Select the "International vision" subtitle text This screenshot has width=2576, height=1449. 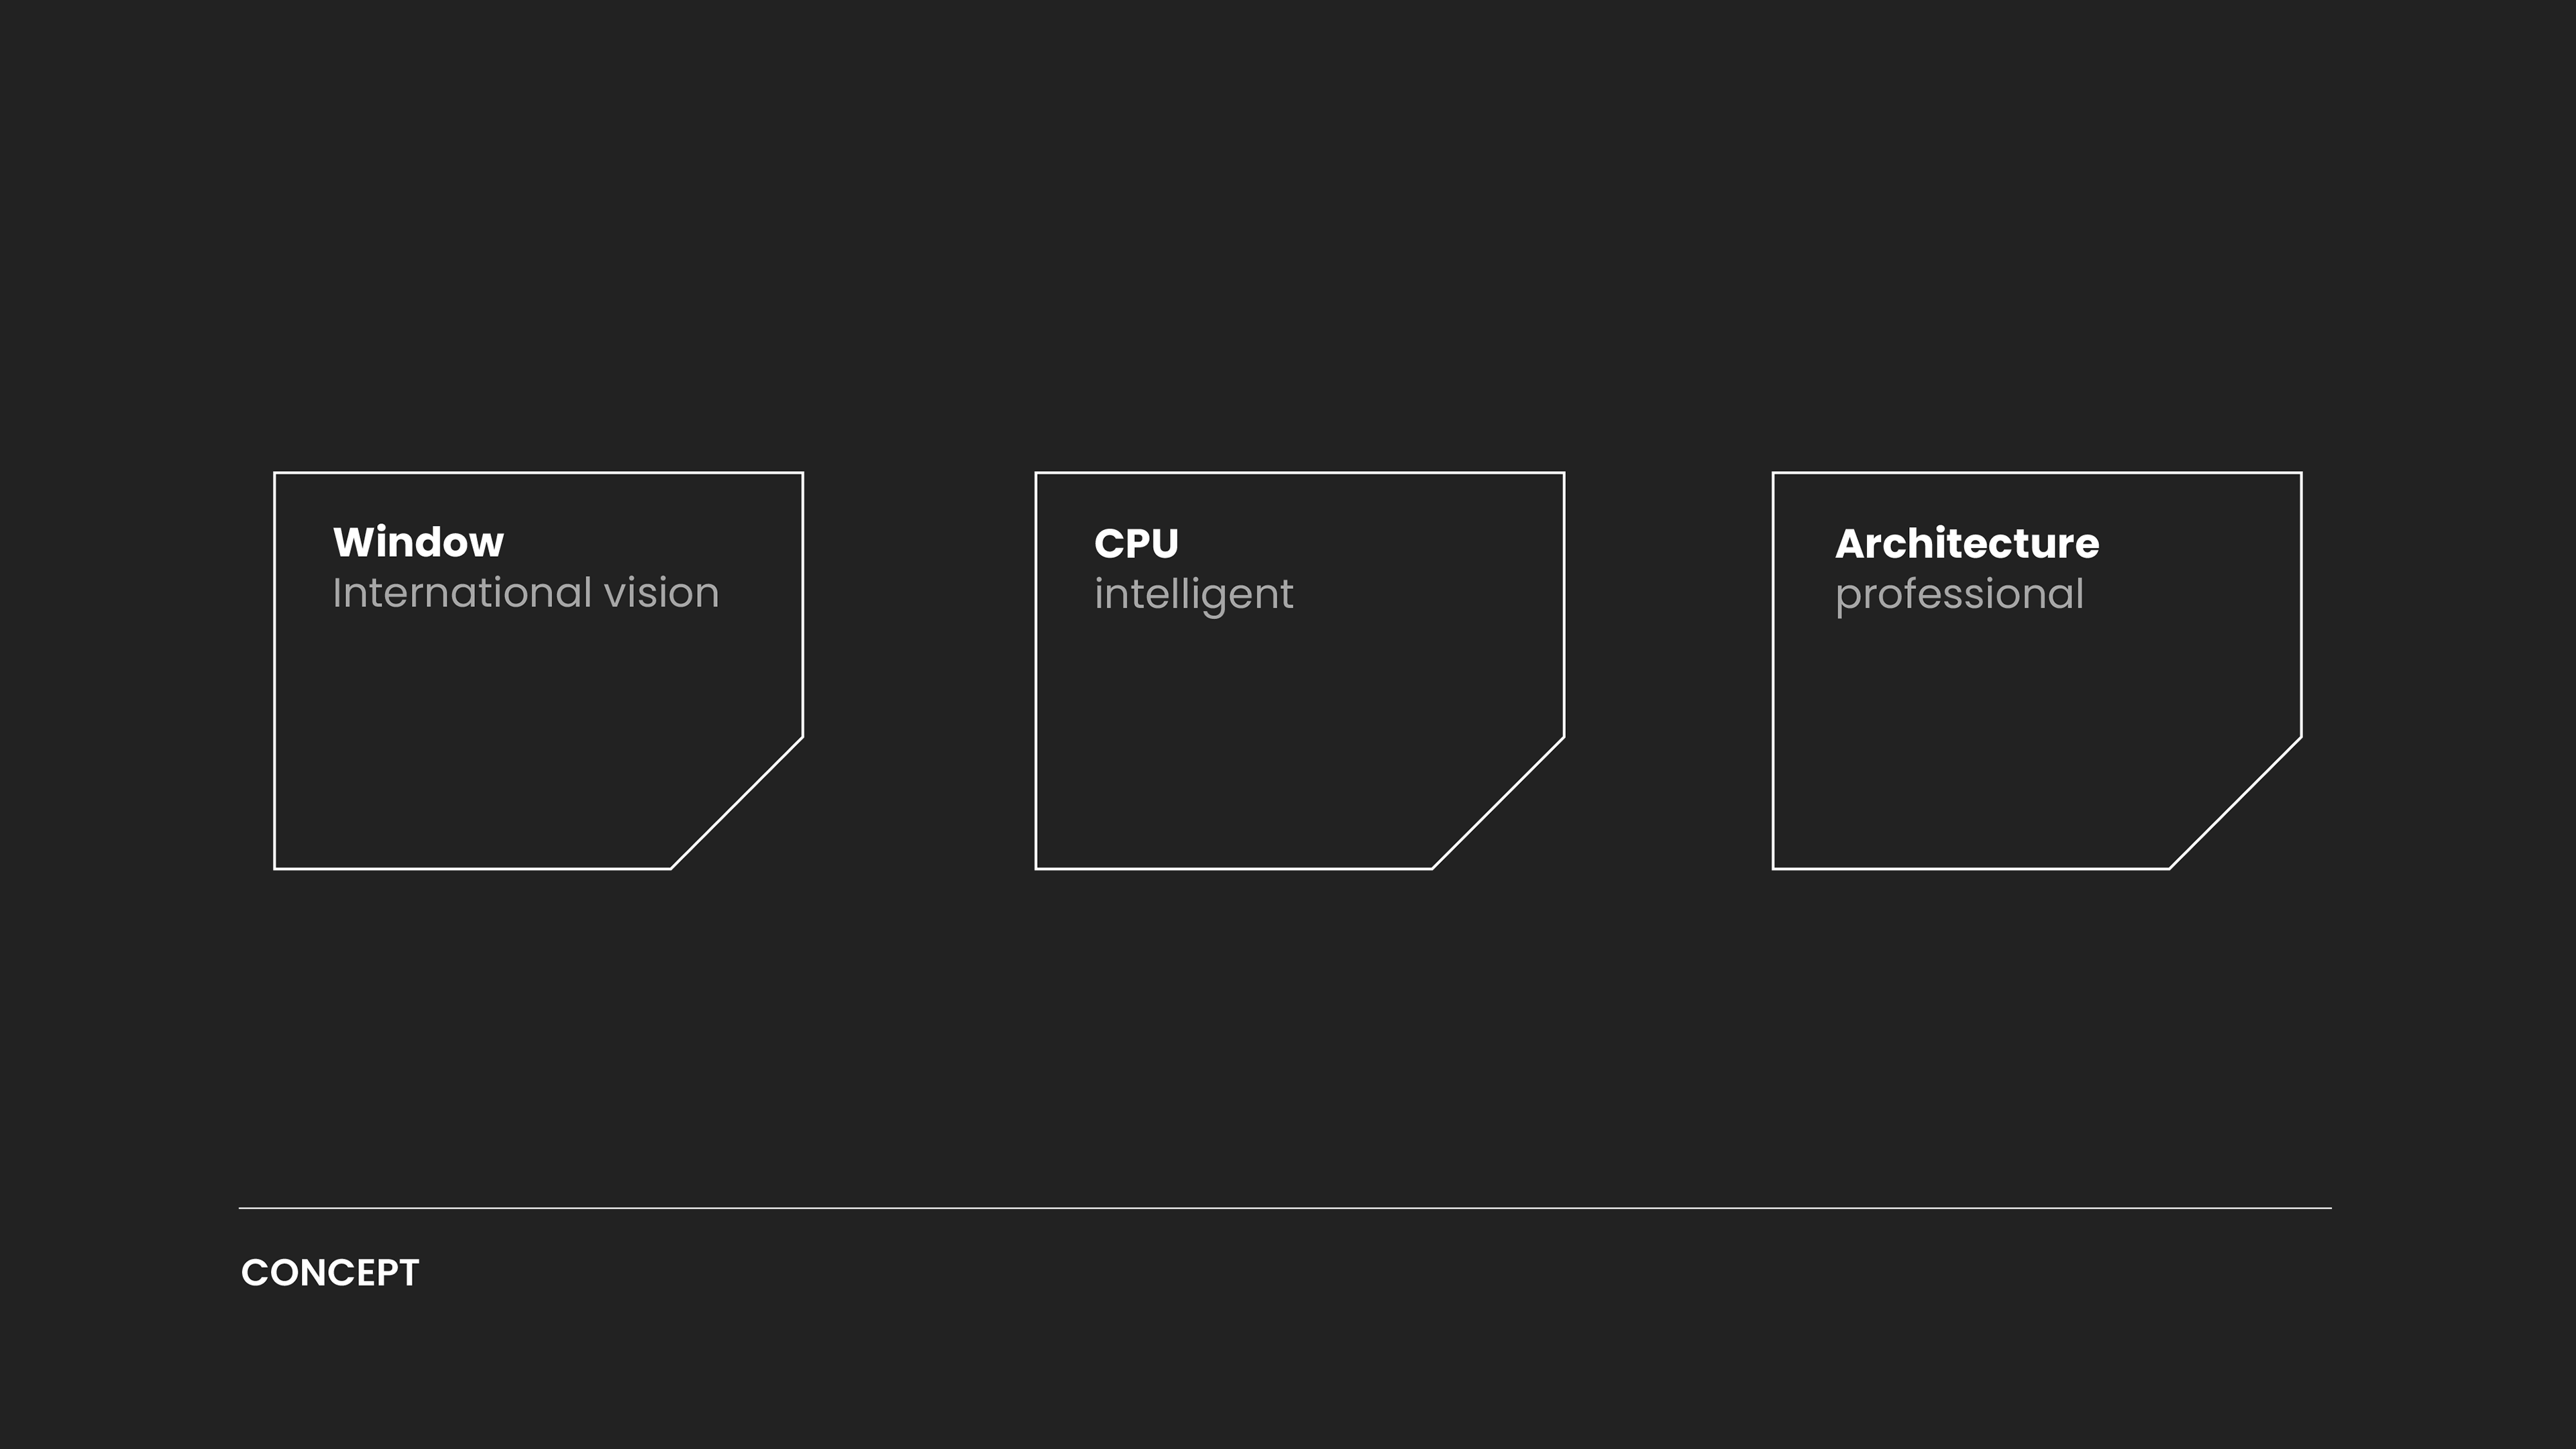coord(525,593)
